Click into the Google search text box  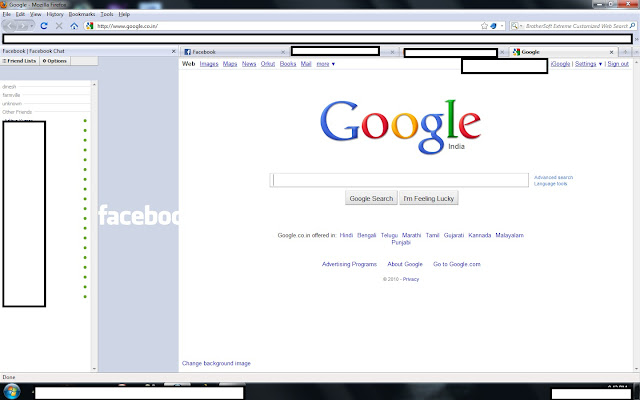click(400, 180)
